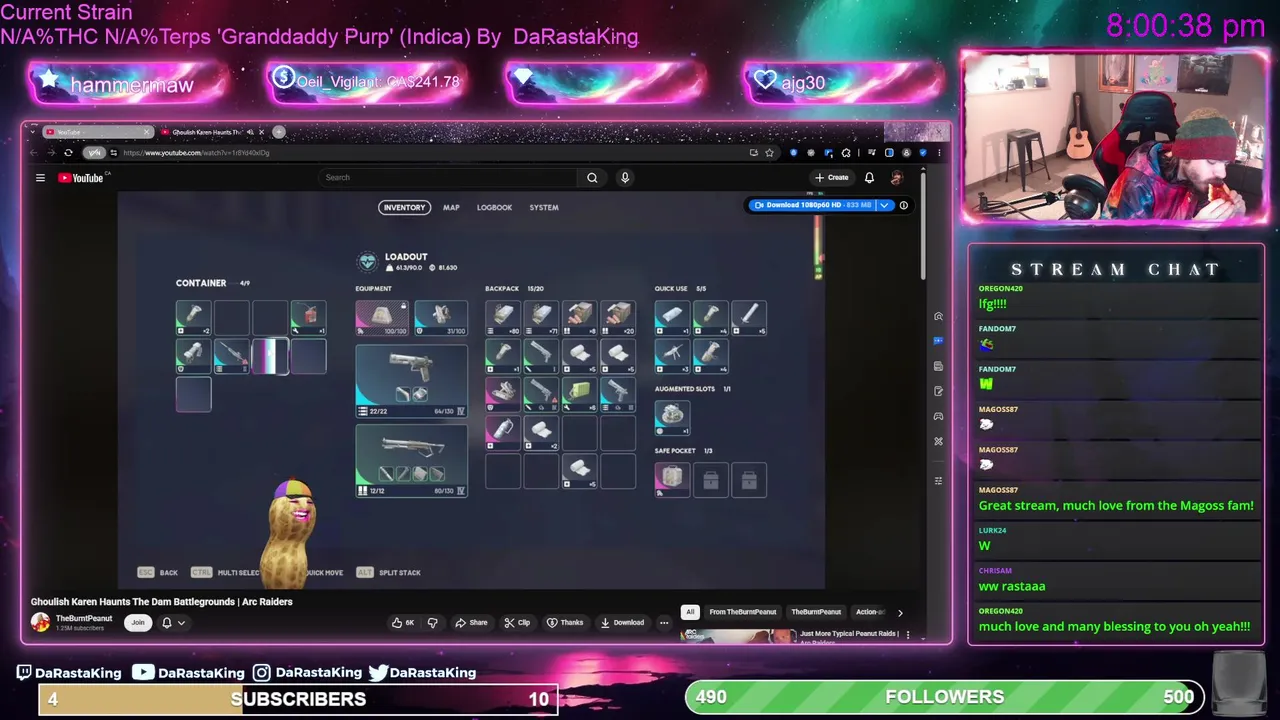Viewport: 1280px width, 720px height.
Task: Select the red fuel canister in Container
Action: point(308,317)
